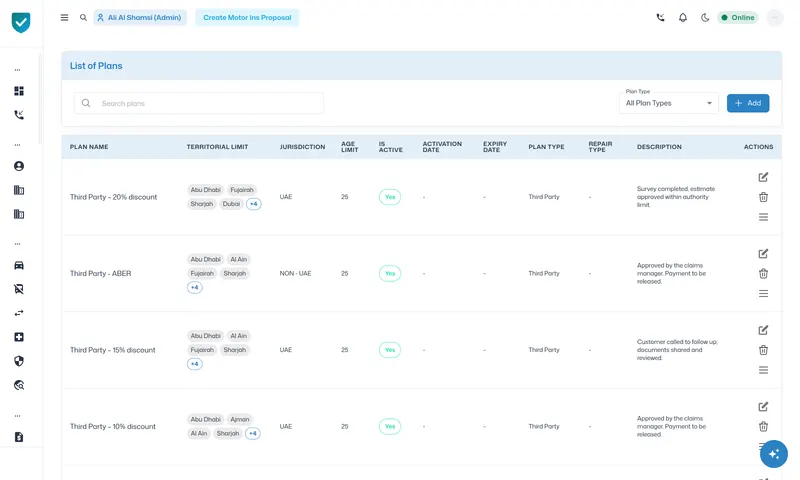
Task: Toggle dark mode moon icon
Action: click(705, 17)
